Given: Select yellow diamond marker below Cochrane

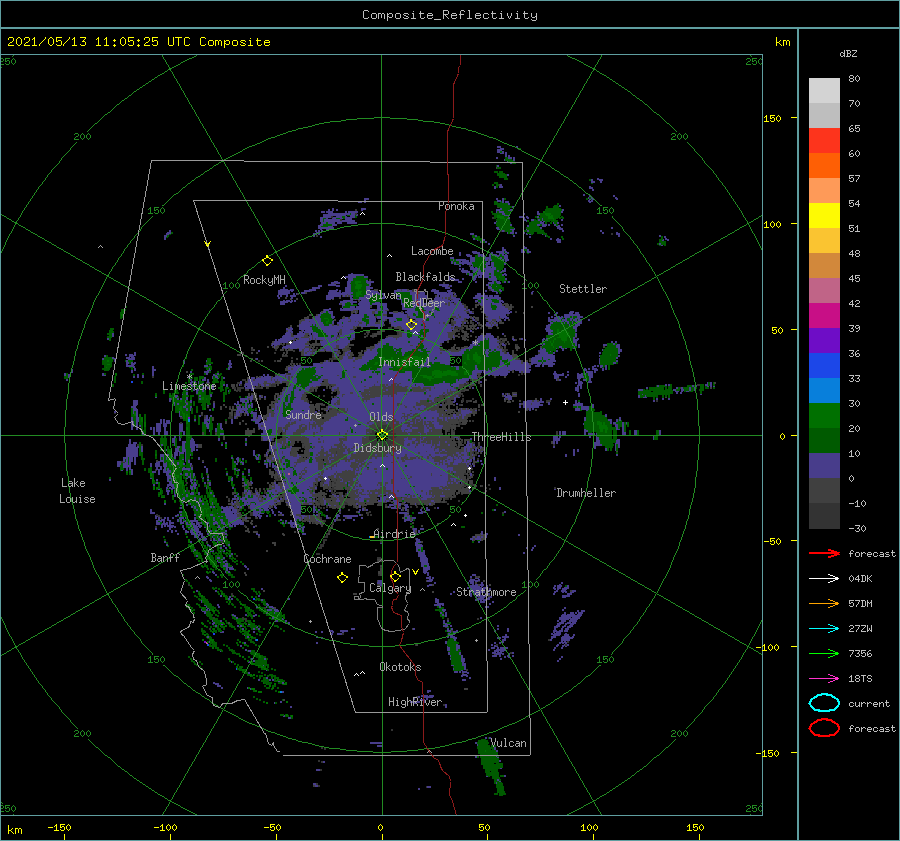Looking at the screenshot, I should pyautogui.click(x=342, y=578).
